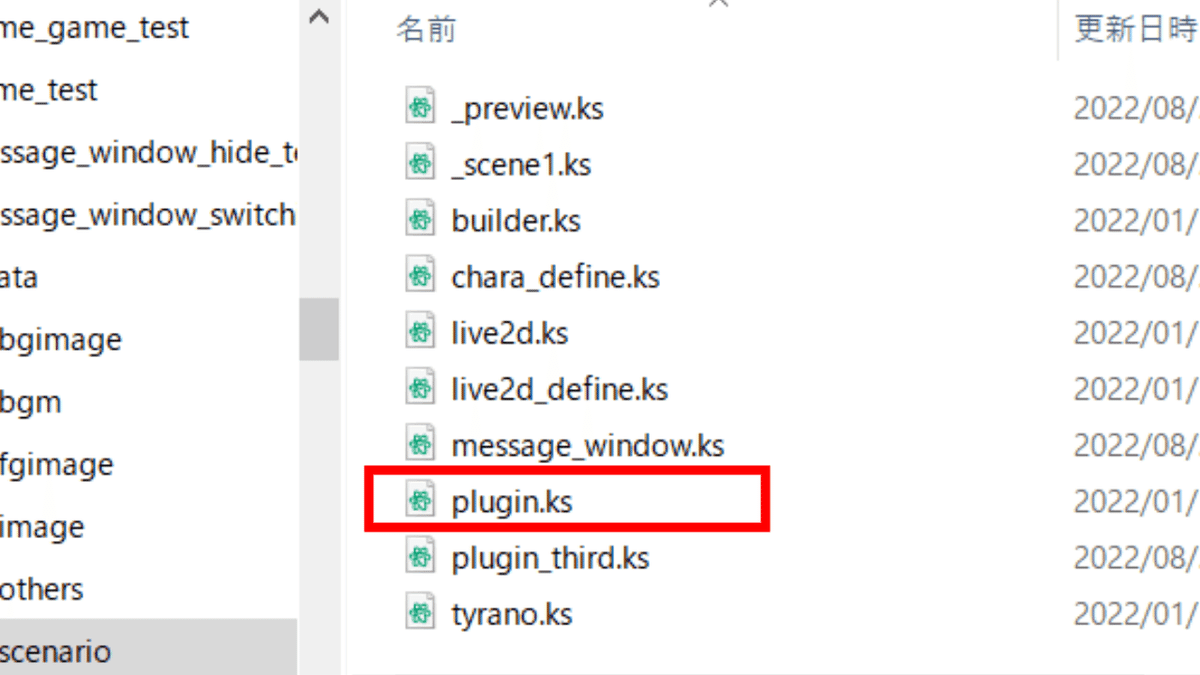
Task: Click the highlighted plugin.ks file icon
Action: click(x=420, y=500)
